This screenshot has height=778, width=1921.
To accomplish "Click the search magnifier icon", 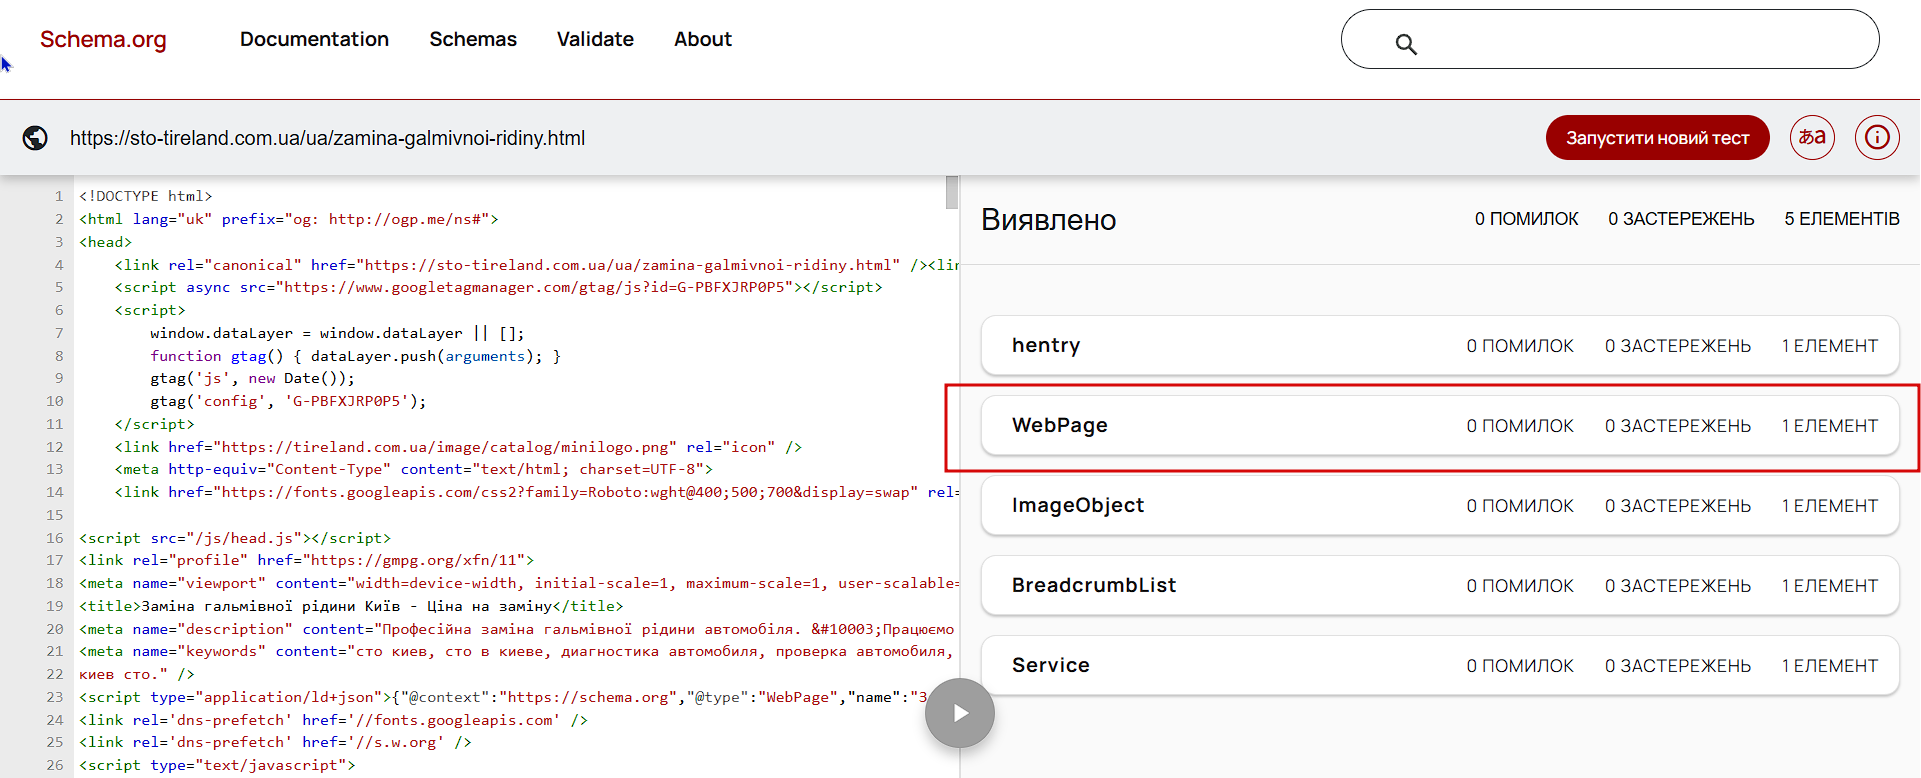I will click(1406, 44).
